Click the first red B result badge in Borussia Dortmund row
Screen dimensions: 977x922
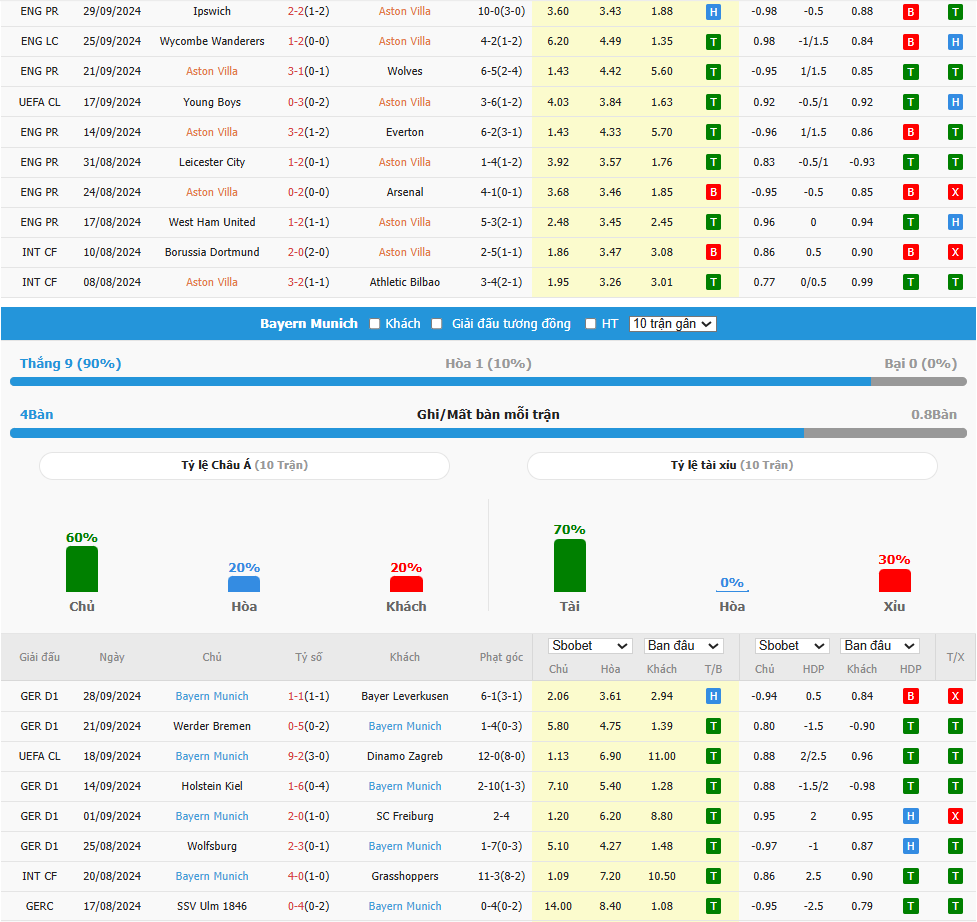click(713, 252)
